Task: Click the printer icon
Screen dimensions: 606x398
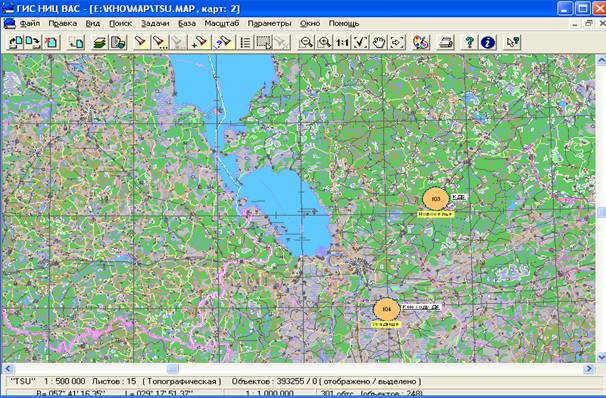Action: pyautogui.click(x=445, y=42)
